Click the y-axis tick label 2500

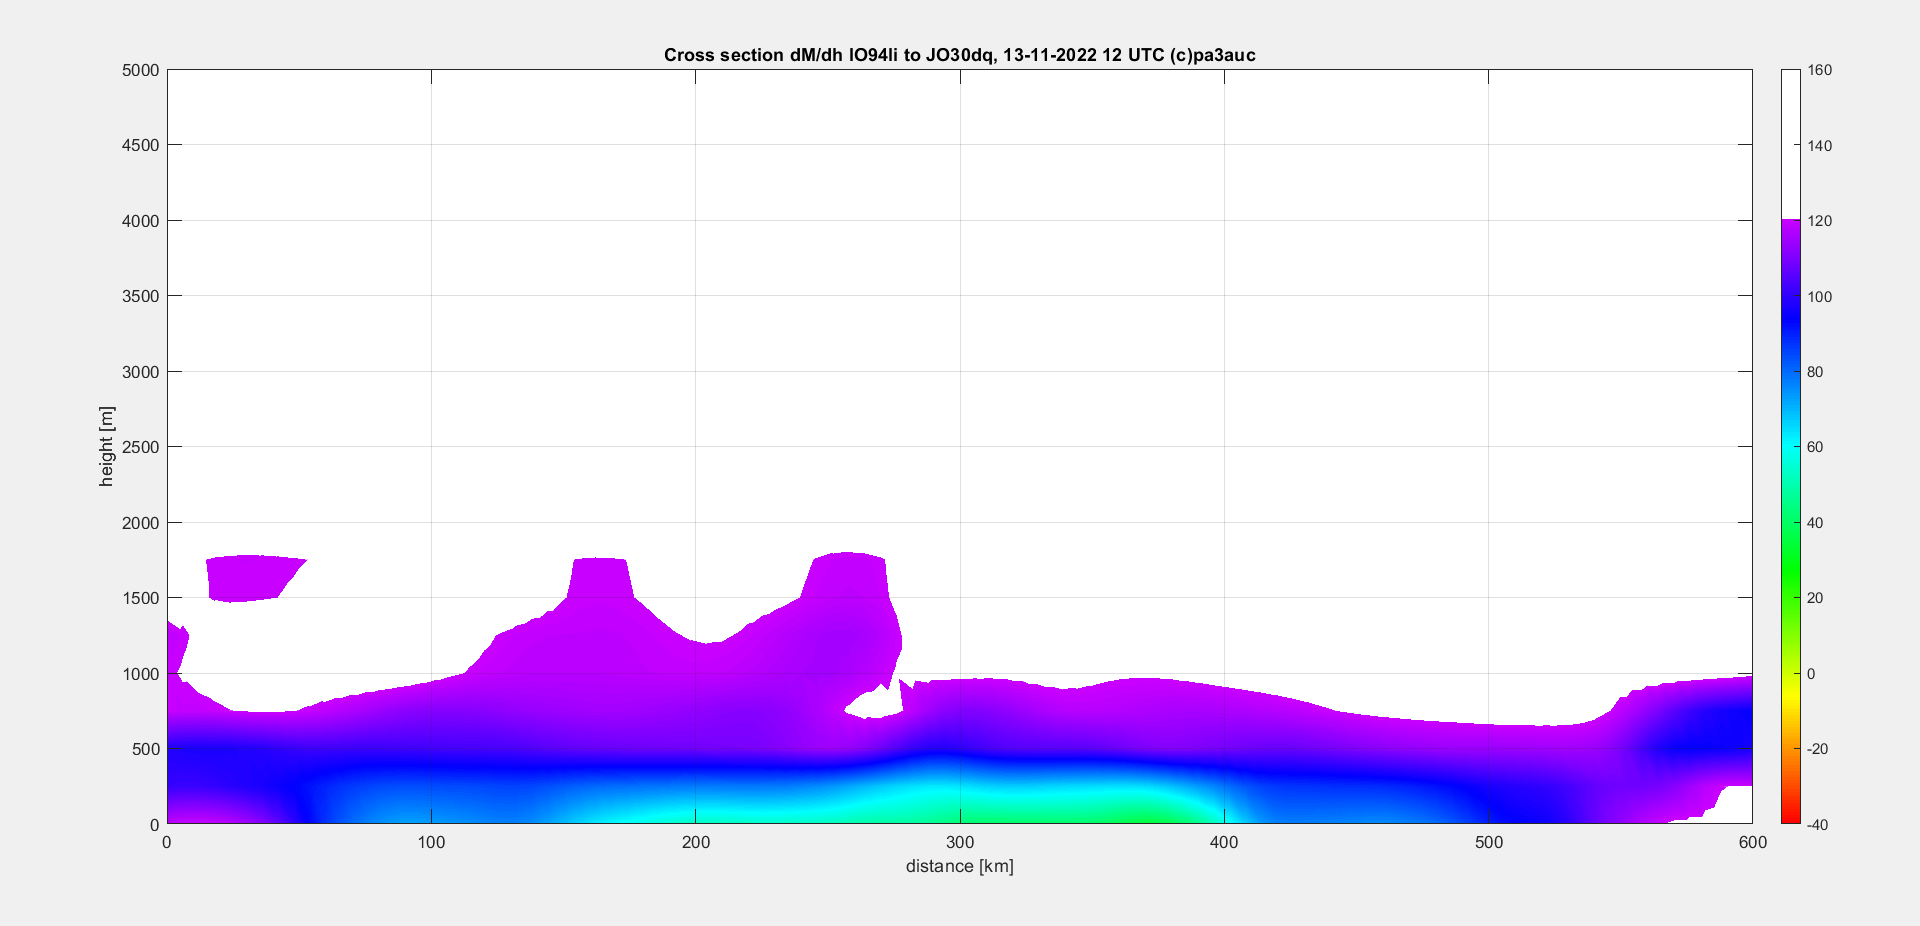tap(140, 447)
